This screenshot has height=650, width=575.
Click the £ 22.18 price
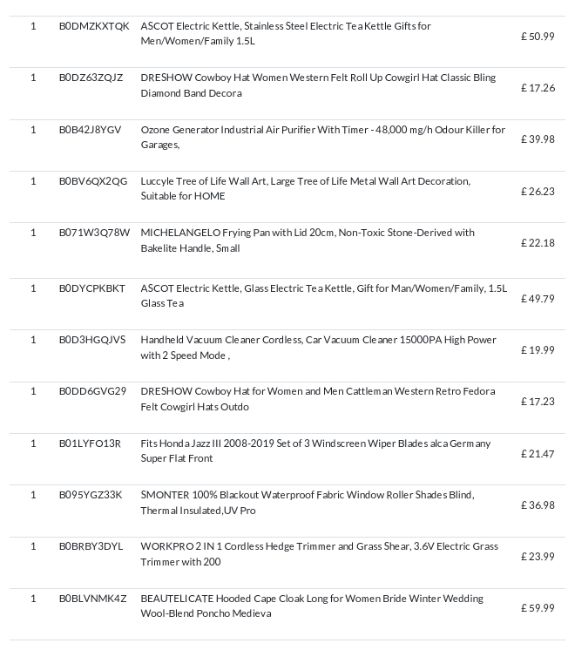coord(538,243)
